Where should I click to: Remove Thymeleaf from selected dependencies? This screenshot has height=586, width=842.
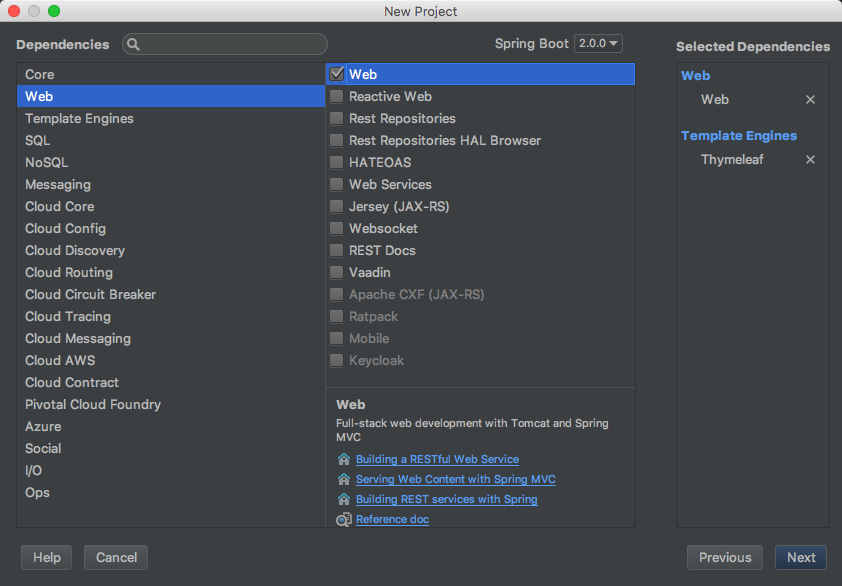pyautogui.click(x=810, y=160)
